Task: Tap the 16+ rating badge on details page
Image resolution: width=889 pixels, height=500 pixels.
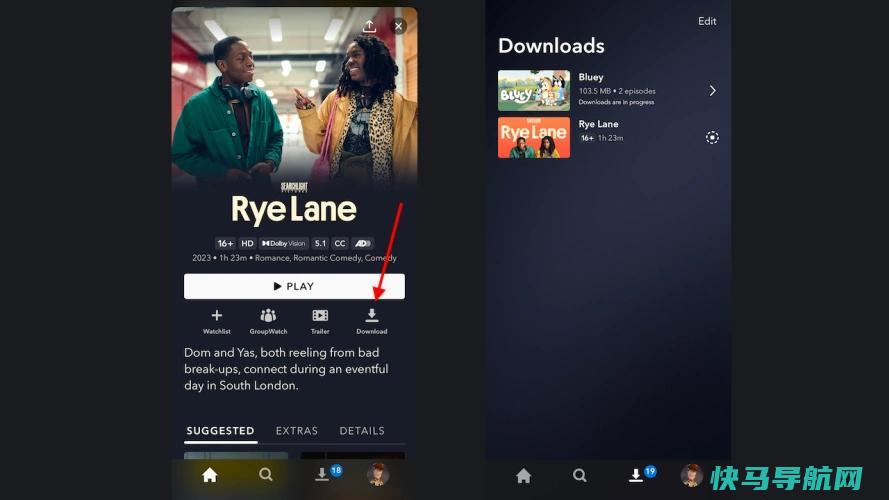Action: pyautogui.click(x=225, y=243)
